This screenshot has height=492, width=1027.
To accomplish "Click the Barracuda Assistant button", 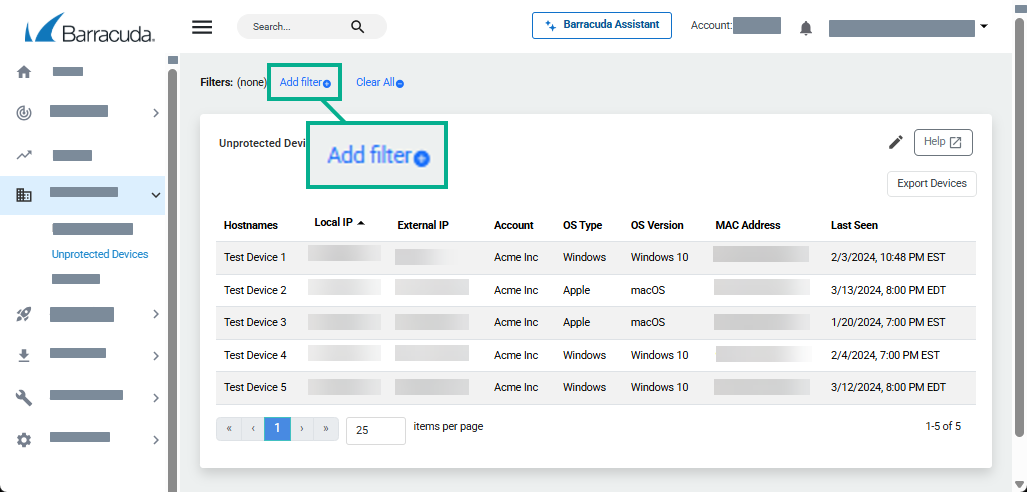I will [601, 25].
